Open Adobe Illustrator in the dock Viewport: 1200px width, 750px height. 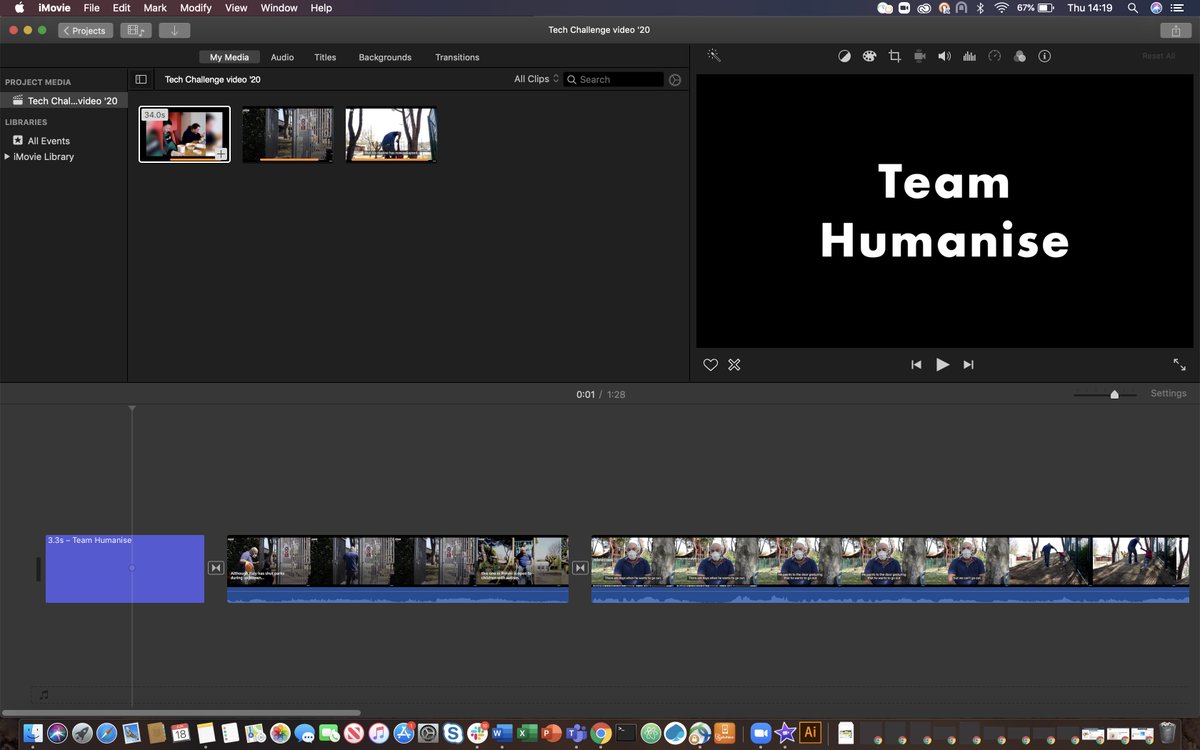(810, 733)
